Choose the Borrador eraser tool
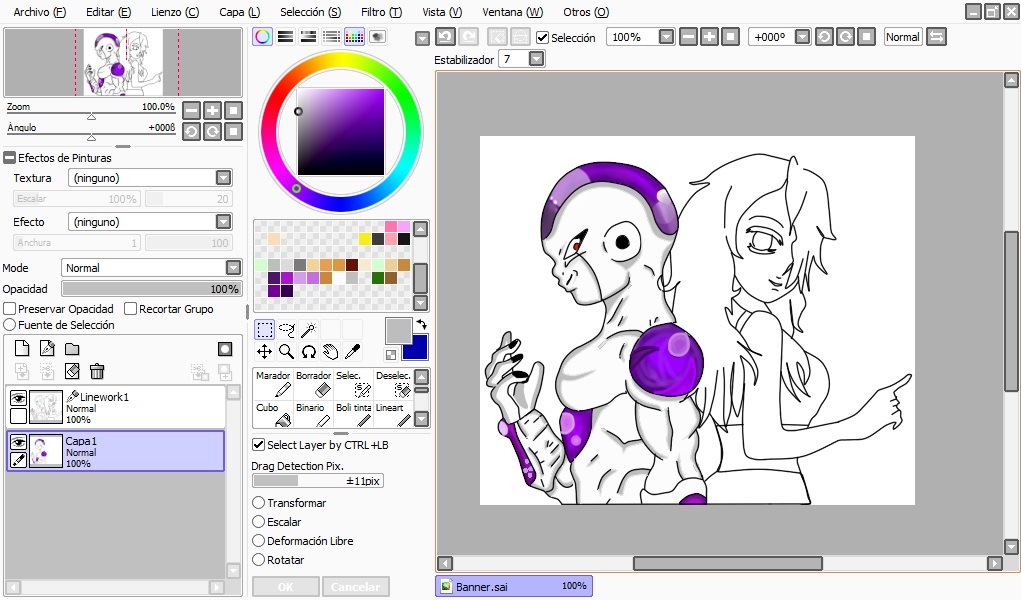This screenshot has width=1021, height=600. [313, 384]
